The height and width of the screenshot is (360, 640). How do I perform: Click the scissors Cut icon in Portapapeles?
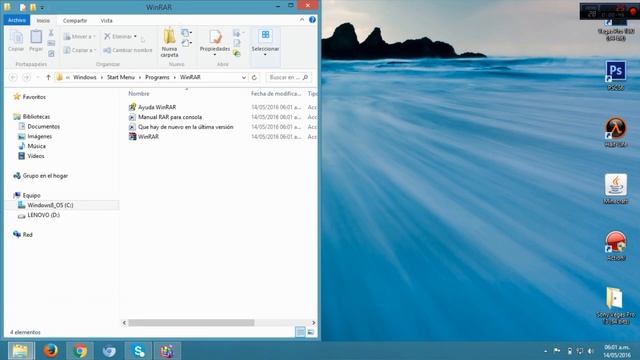point(51,33)
